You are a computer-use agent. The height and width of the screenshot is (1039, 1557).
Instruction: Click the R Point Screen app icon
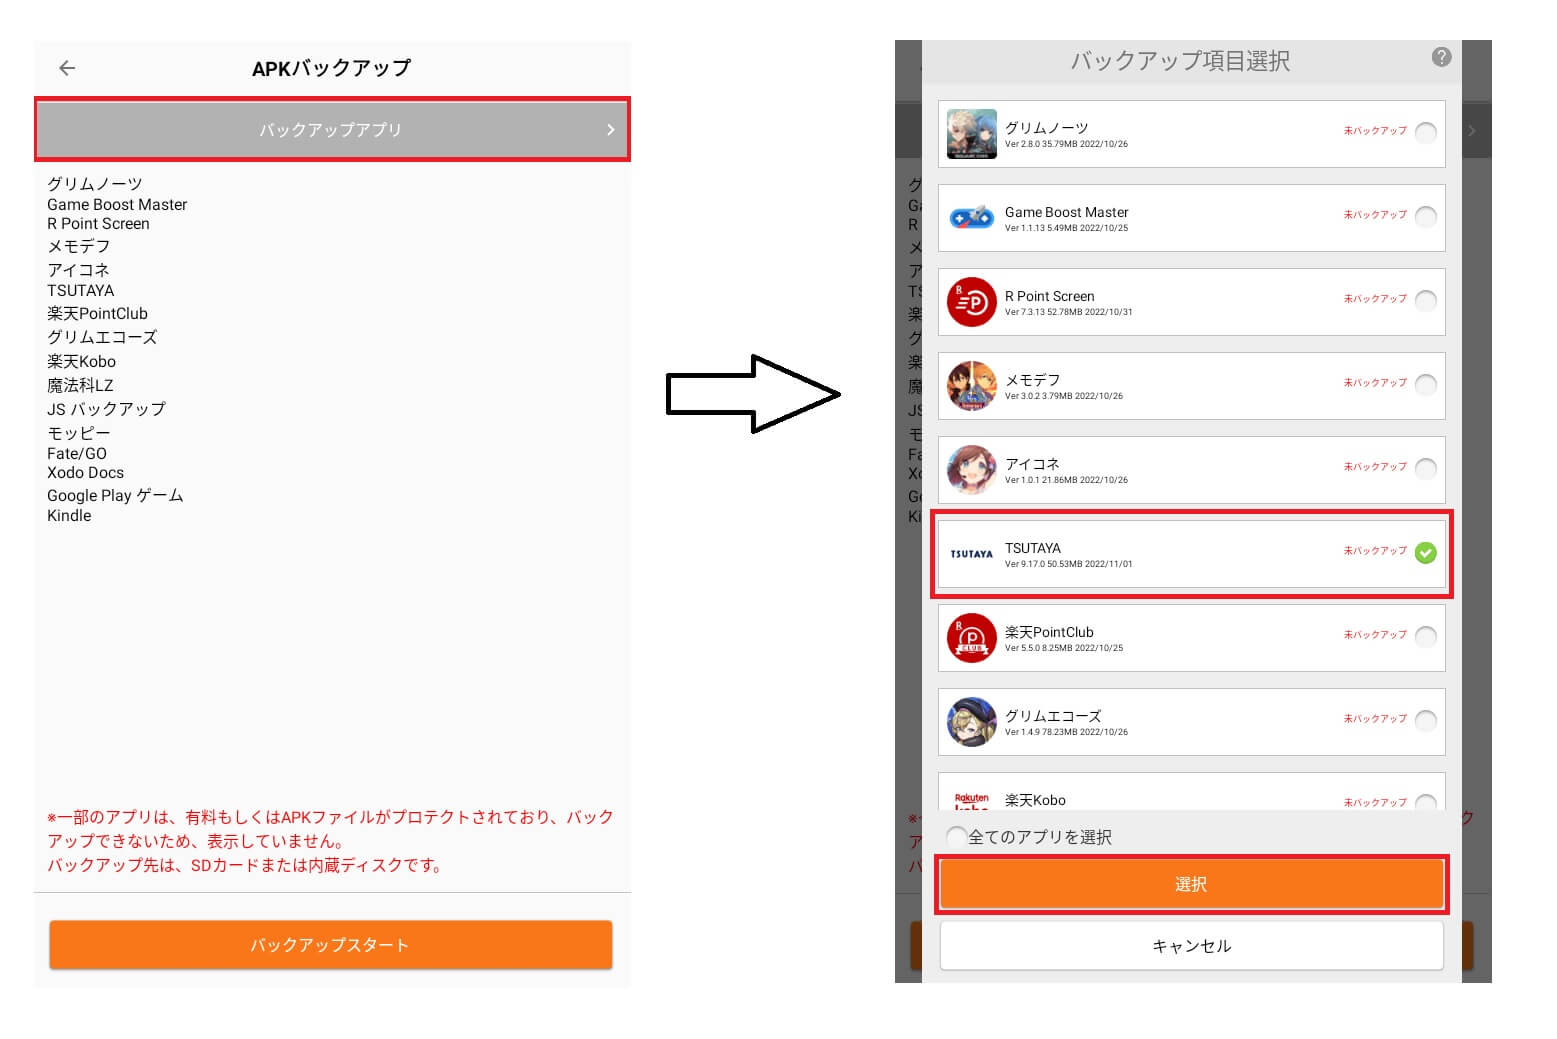pyautogui.click(x=971, y=302)
